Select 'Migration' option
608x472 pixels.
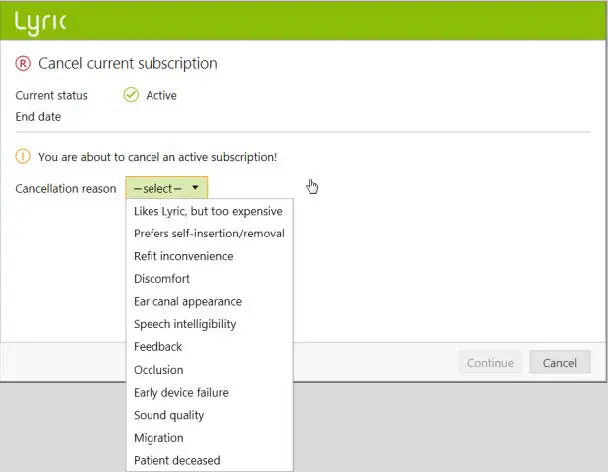coord(209,437)
